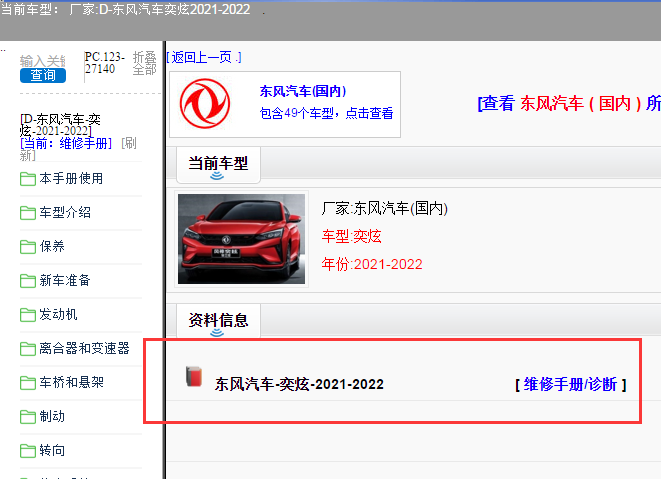Open the 保养 folder

52,247
